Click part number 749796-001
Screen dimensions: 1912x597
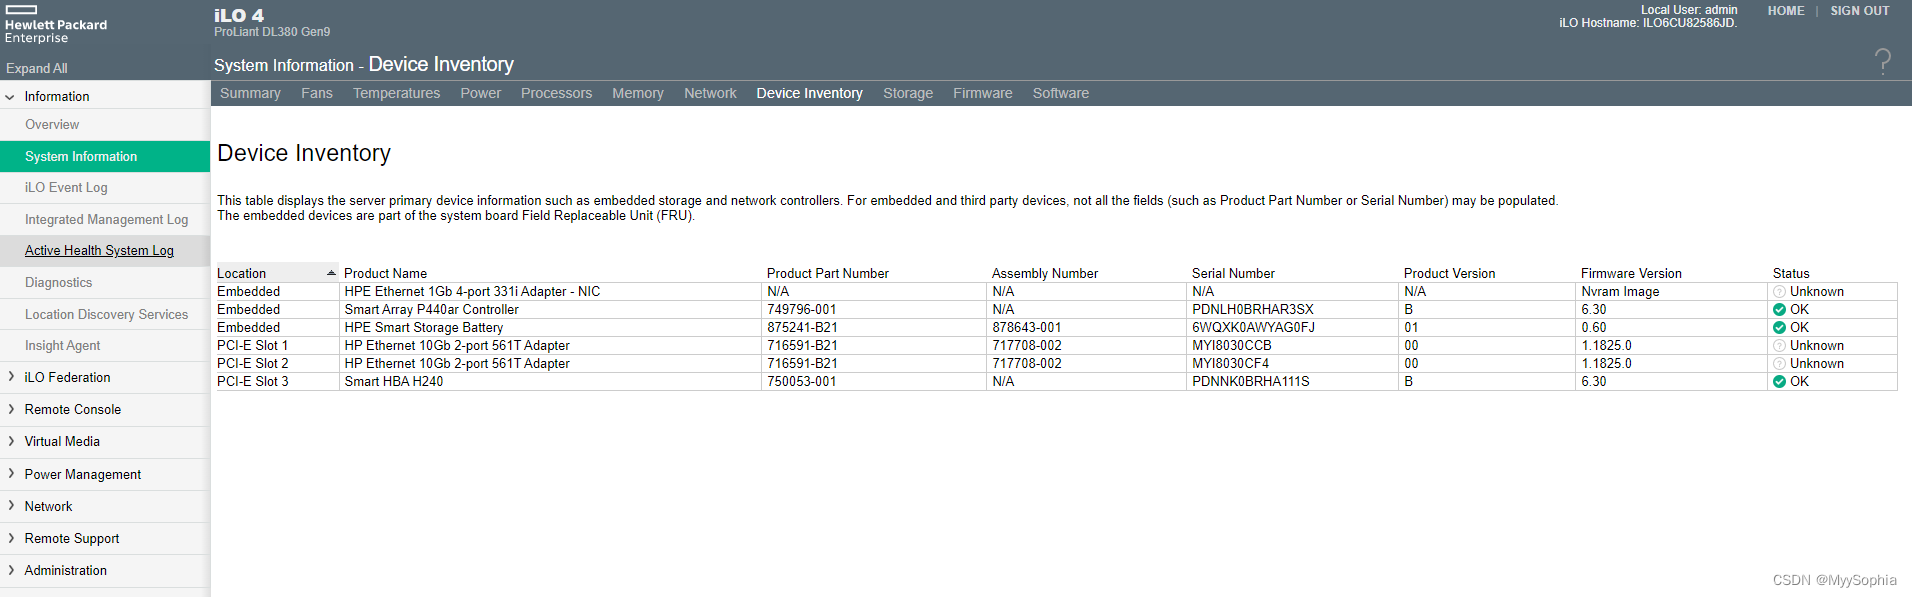802,310
